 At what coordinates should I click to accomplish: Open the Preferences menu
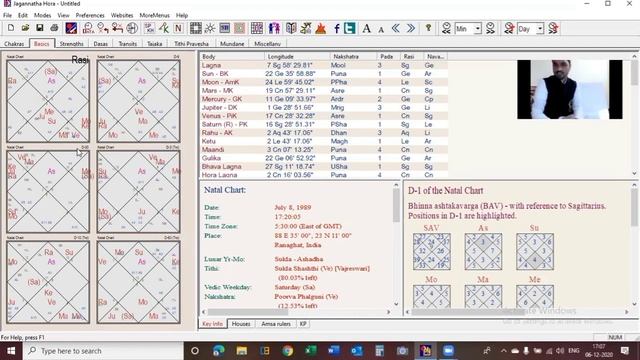click(x=90, y=15)
